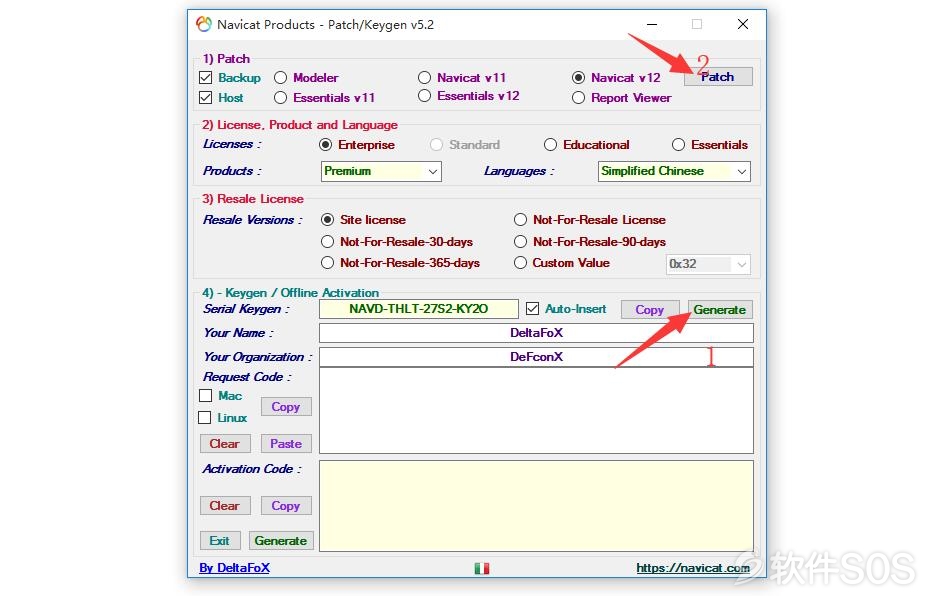
Task: Close the Patch/Keygen window
Action: coord(743,24)
